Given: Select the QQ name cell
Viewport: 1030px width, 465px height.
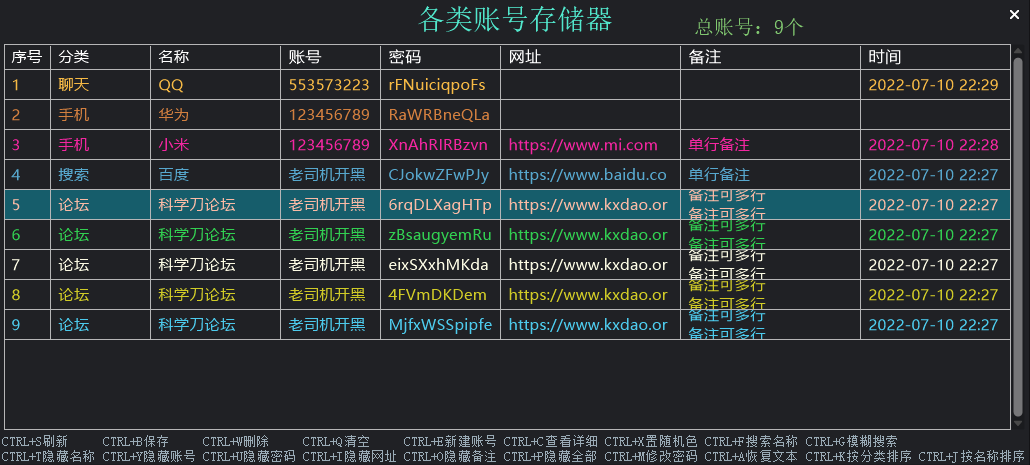Looking at the screenshot, I should click(215, 85).
